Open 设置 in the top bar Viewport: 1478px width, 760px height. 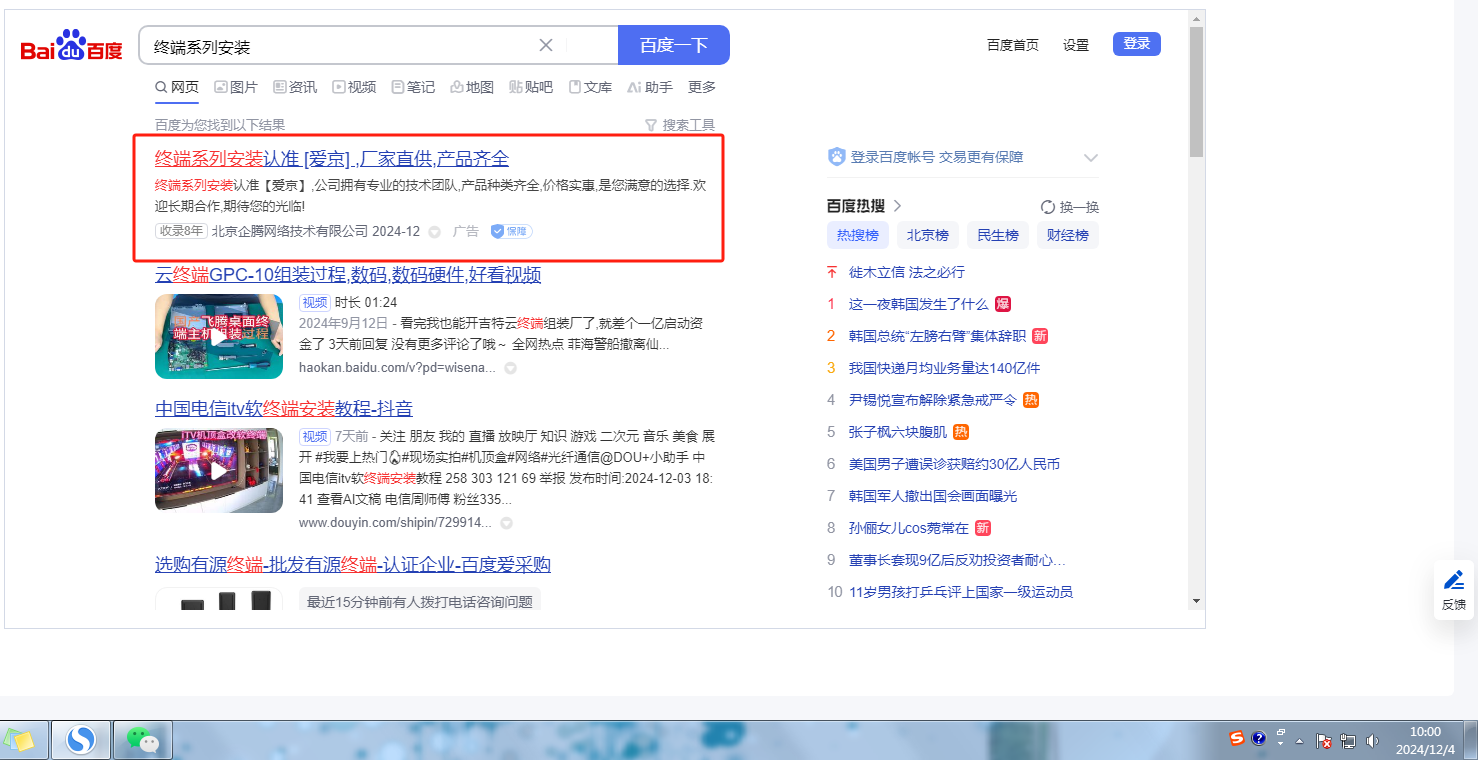coord(1076,45)
